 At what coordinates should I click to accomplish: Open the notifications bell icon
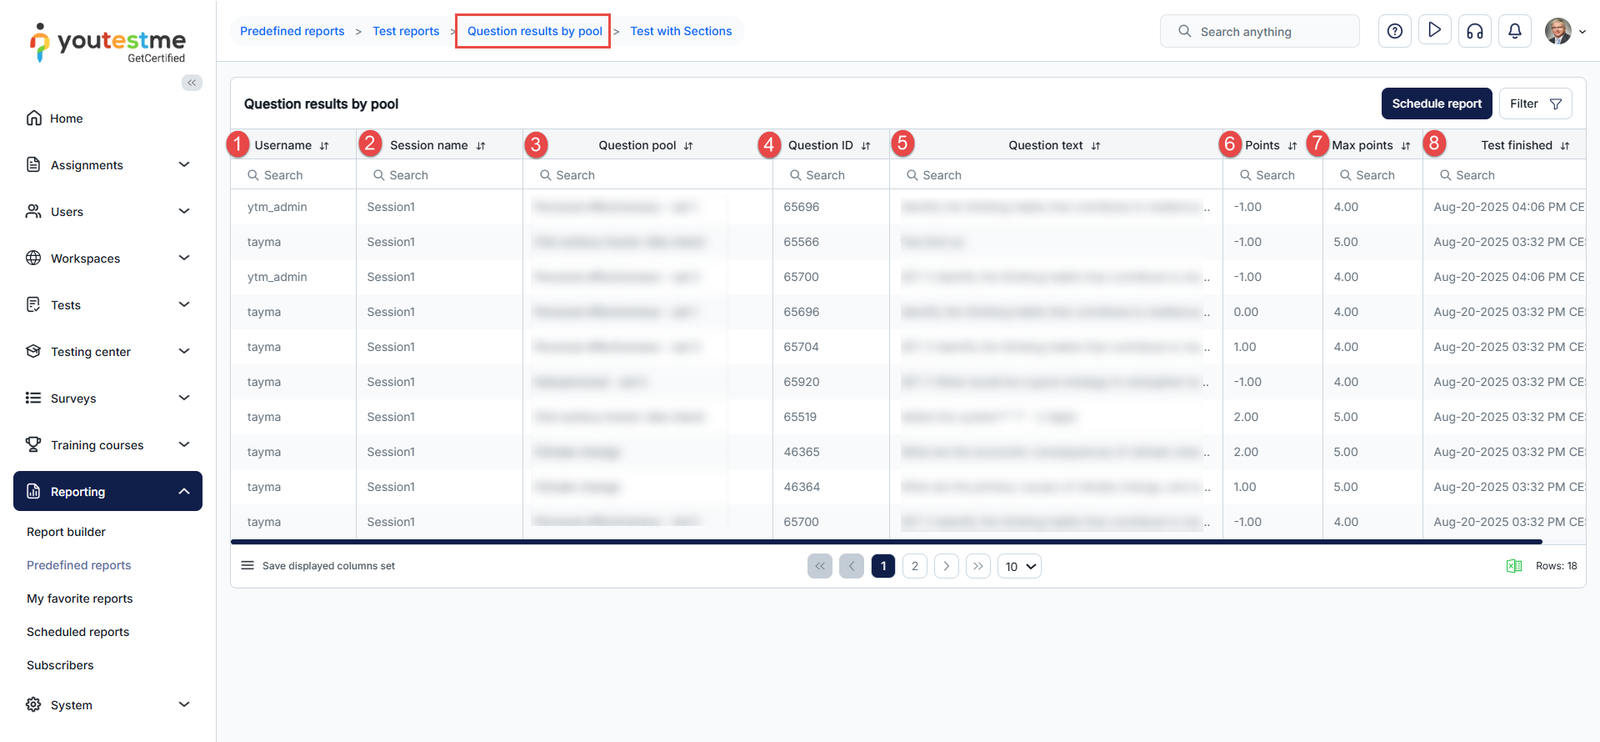(x=1514, y=31)
